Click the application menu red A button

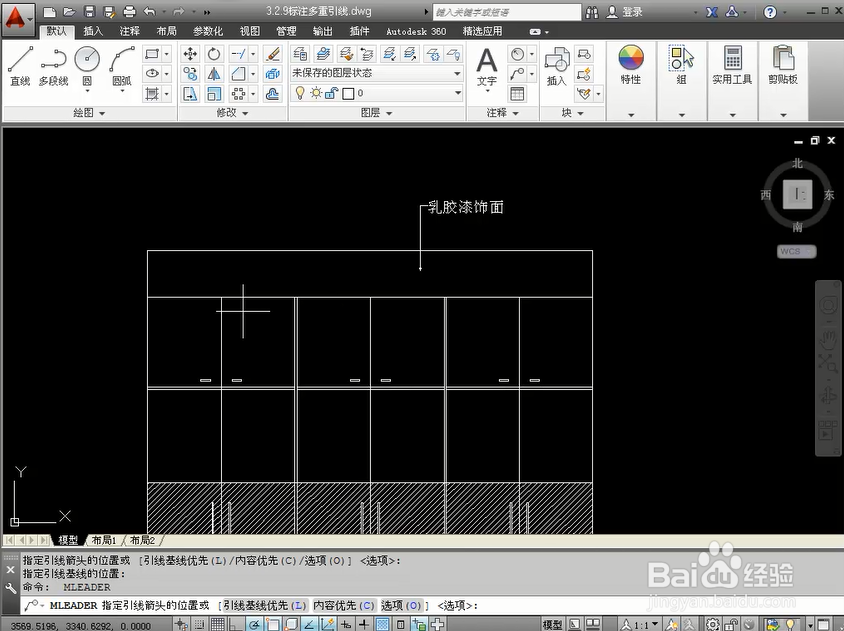pos(17,18)
